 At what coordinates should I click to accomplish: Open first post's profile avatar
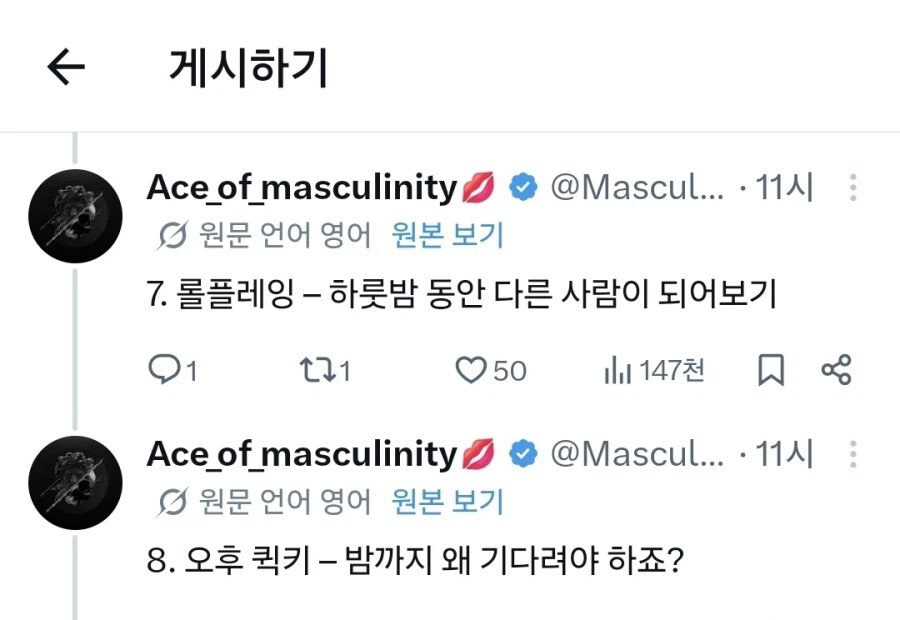(x=75, y=216)
